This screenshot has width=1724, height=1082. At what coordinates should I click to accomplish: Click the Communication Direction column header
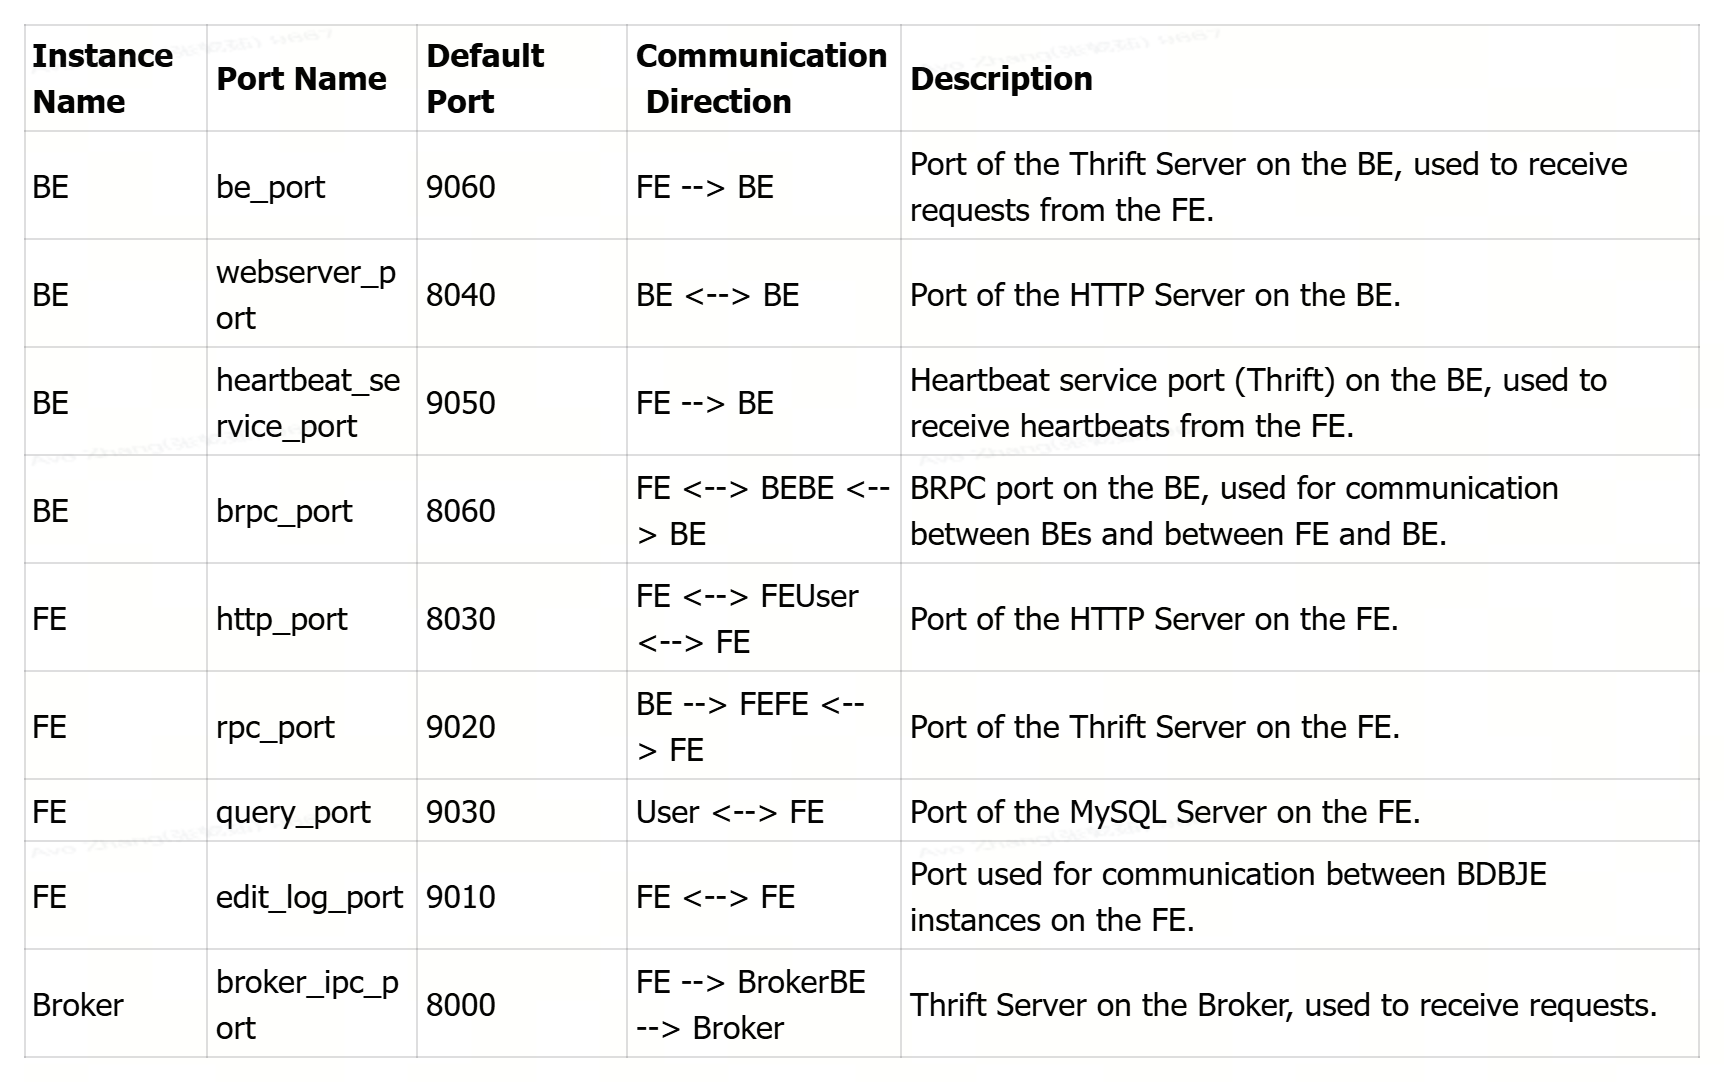point(761,79)
